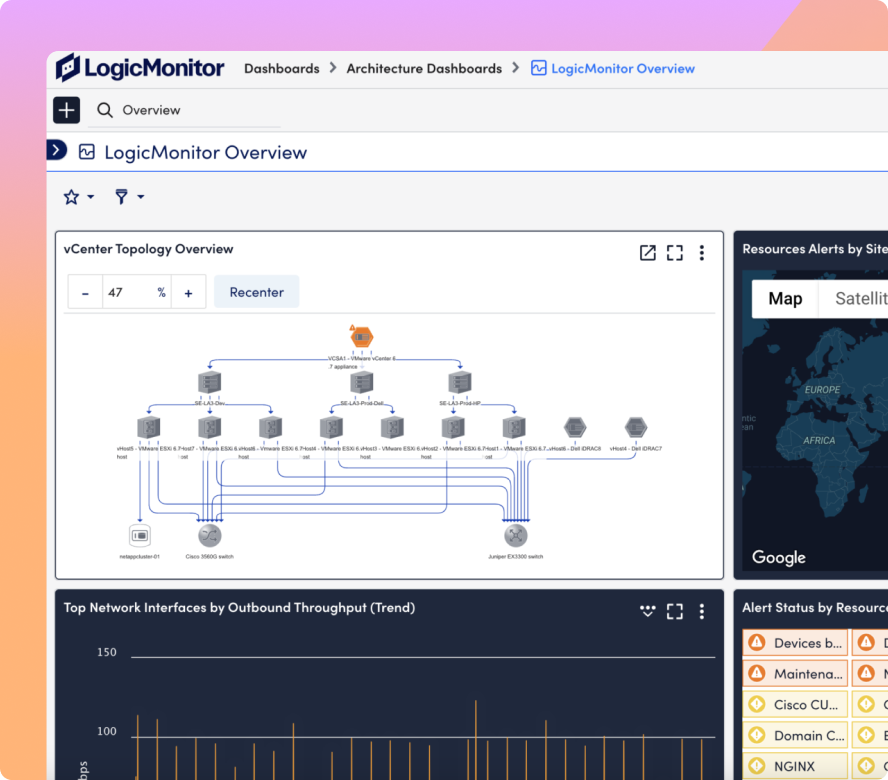Click the LogicMonitor logo

click(140, 68)
